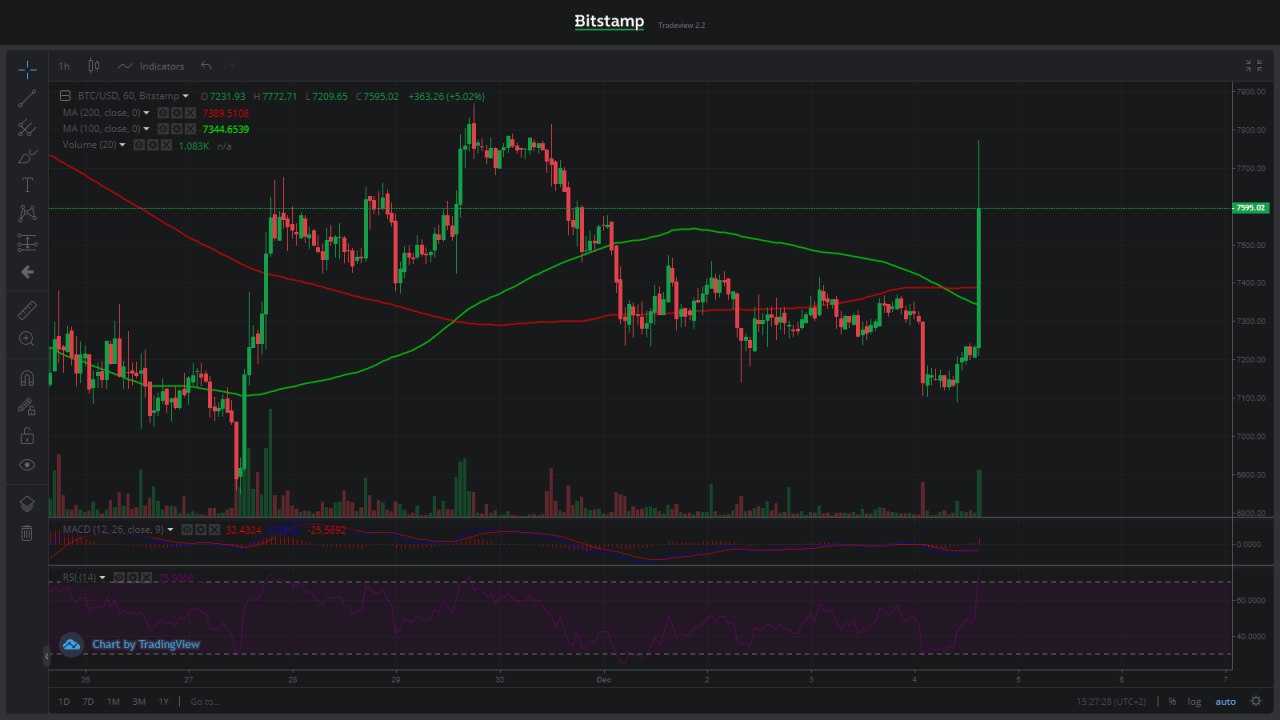
Task: Toggle stay in drawing mode pencil-lock
Action: click(x=27, y=407)
